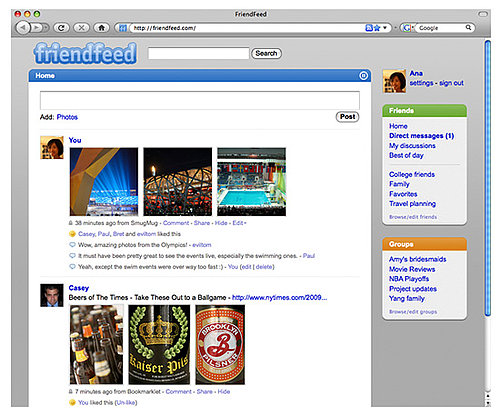The image size is (500, 416).
Task: Click the site favicon beside the URL
Action: (123, 28)
